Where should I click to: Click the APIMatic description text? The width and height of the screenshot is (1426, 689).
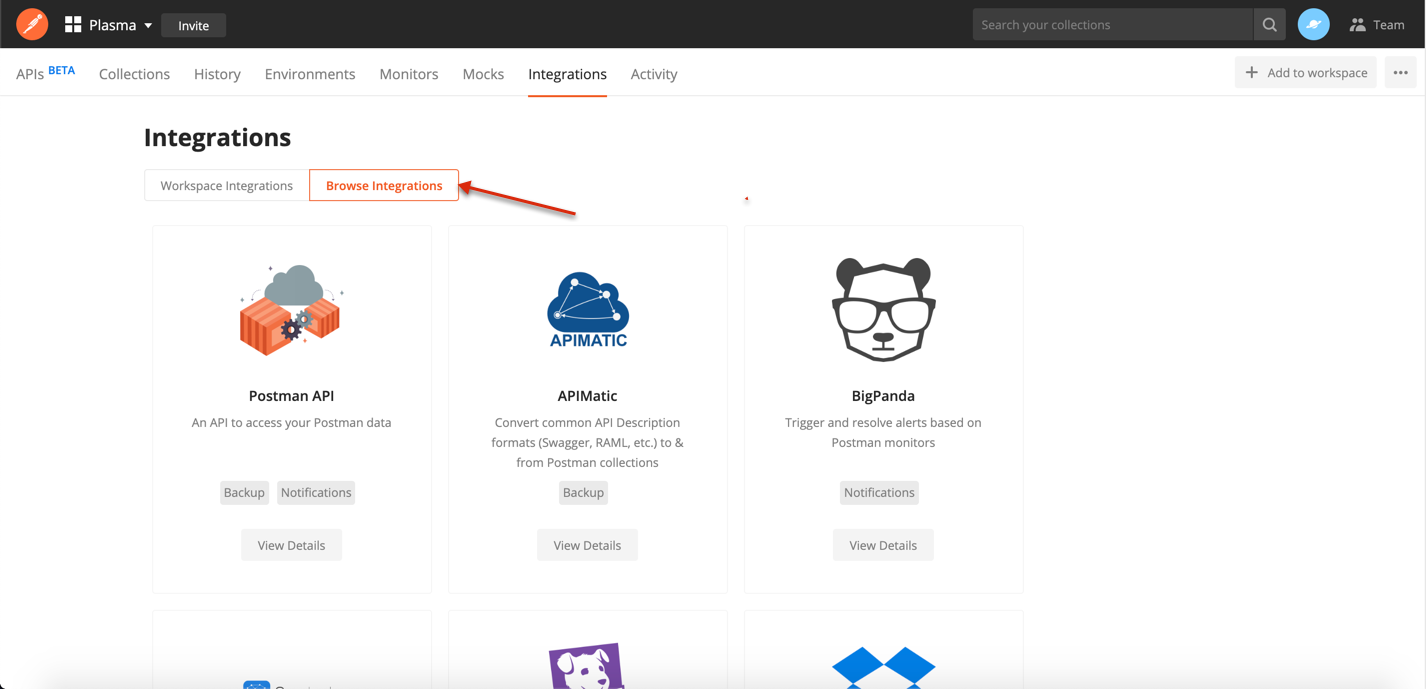point(587,442)
